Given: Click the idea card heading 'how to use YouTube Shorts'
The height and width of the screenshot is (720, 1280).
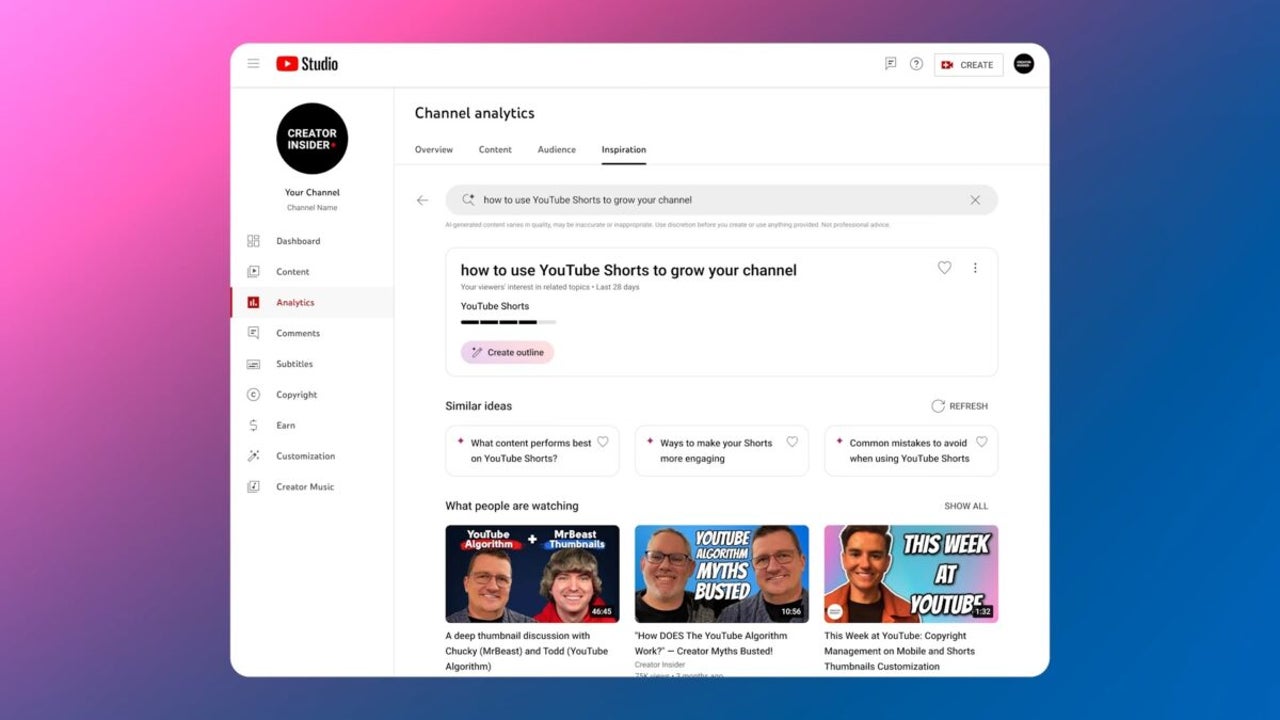Looking at the screenshot, I should (x=629, y=270).
